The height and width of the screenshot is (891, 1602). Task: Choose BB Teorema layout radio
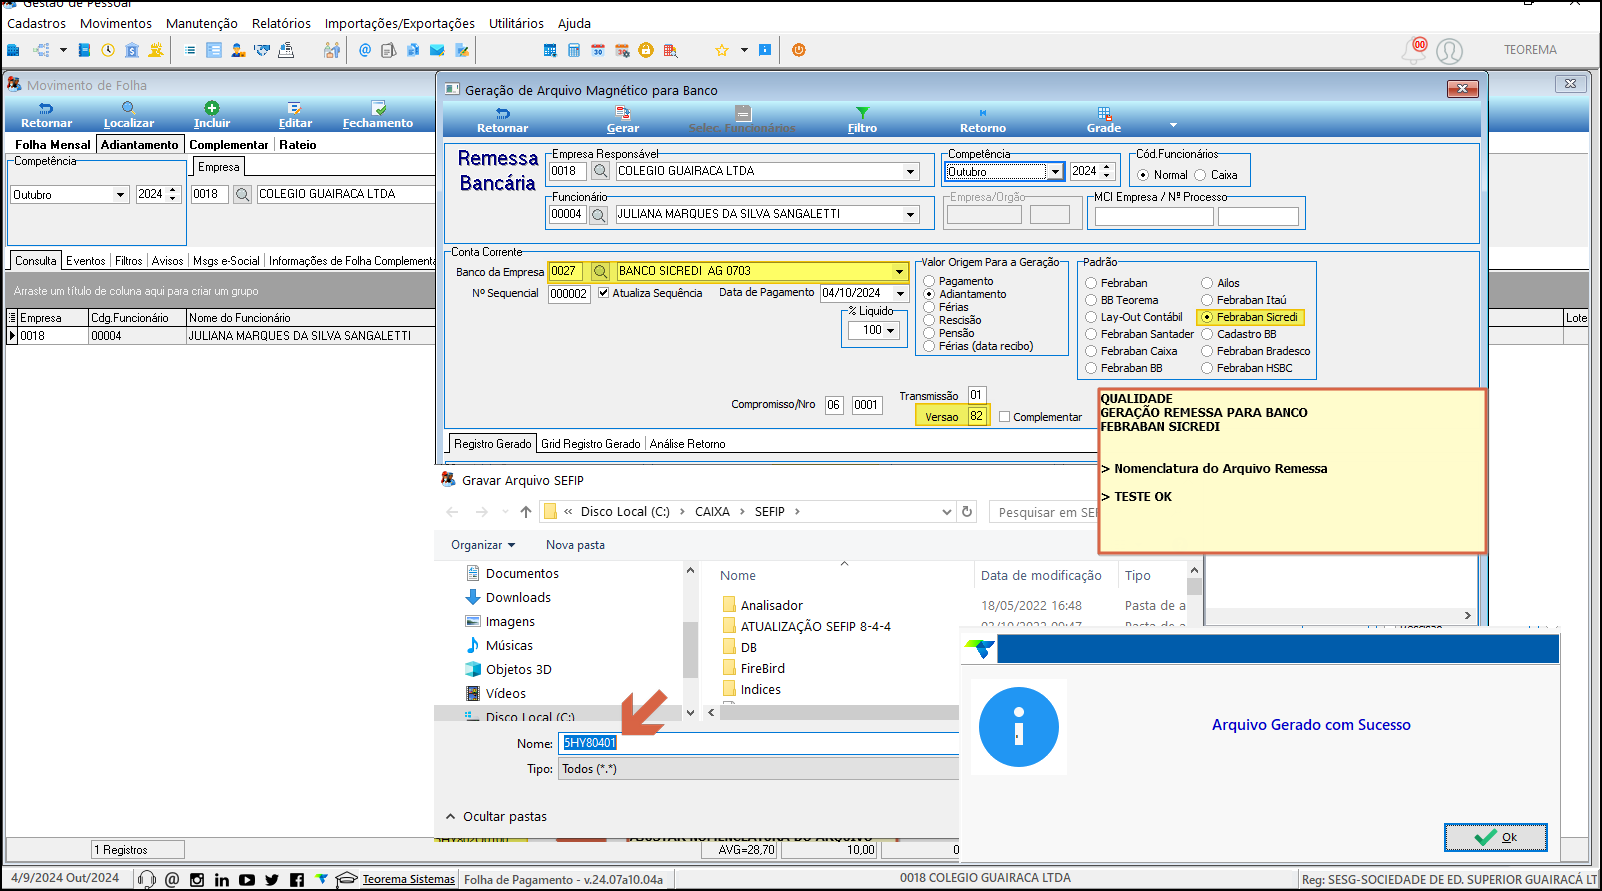coord(1091,300)
